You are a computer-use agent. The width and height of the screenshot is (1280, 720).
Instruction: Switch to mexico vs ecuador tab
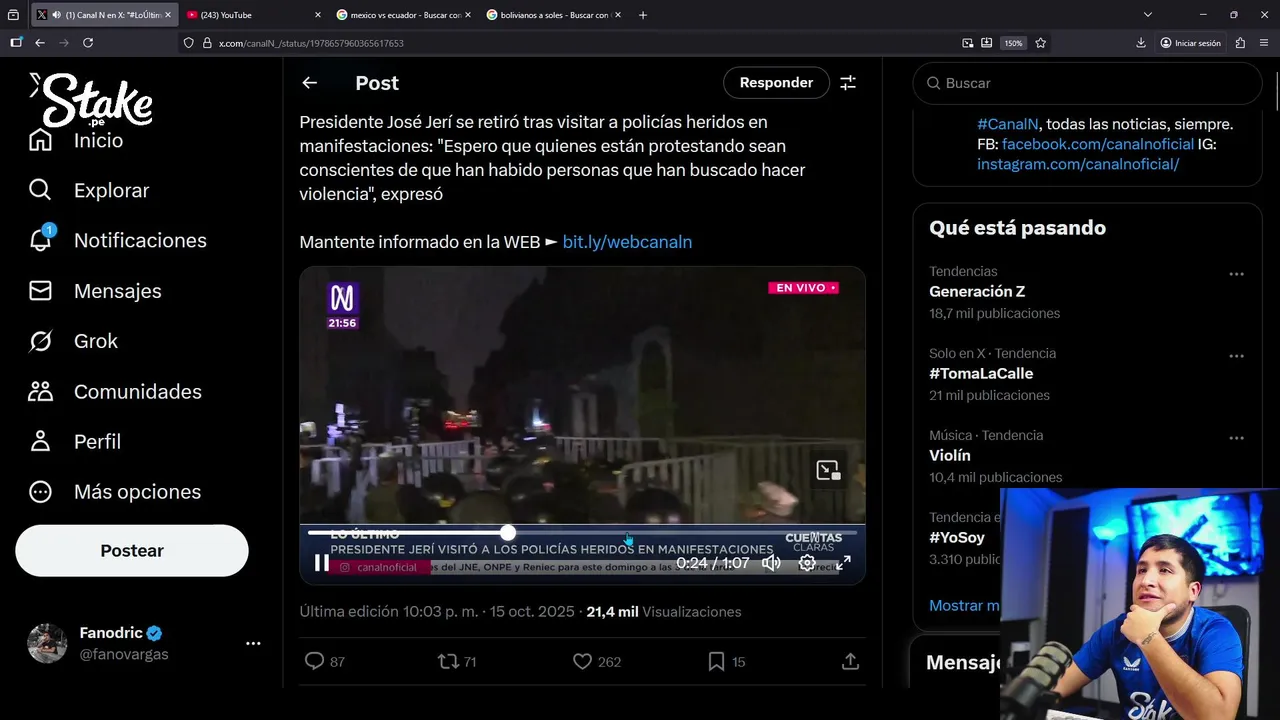pos(404,15)
